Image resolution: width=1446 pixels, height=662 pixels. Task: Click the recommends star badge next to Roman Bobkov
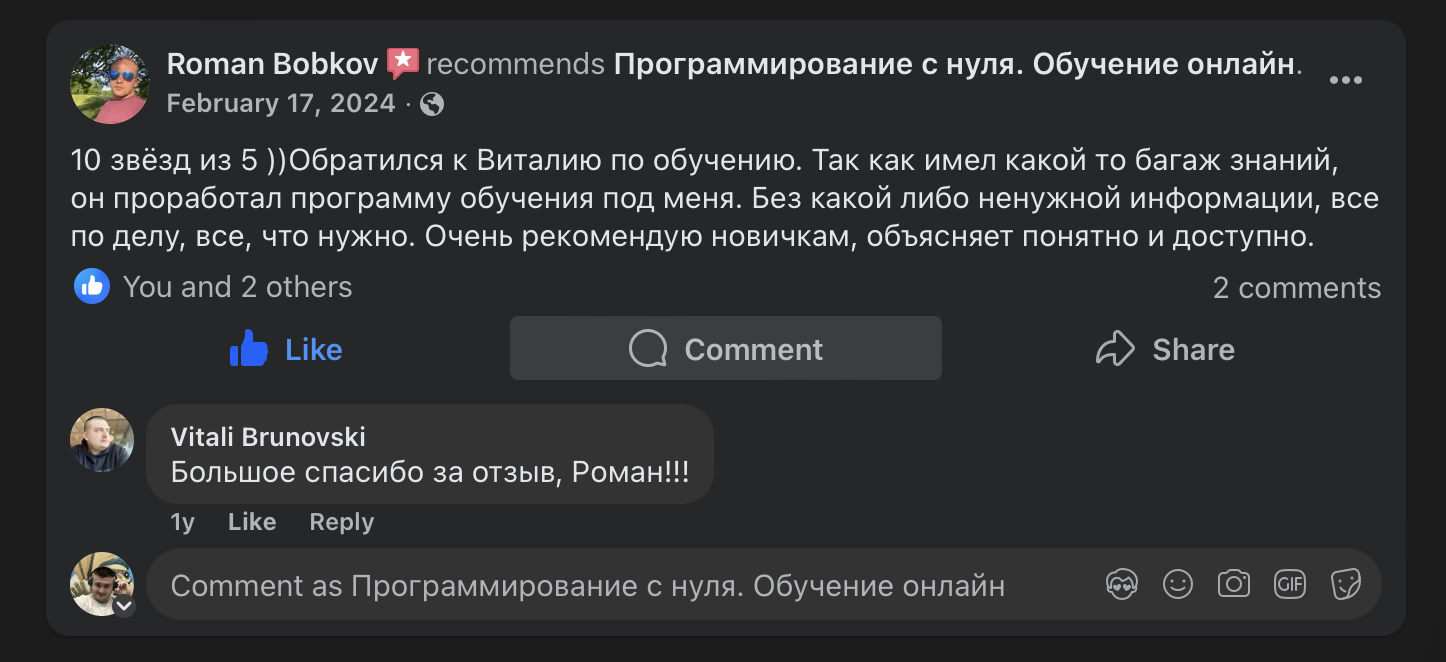pos(402,62)
